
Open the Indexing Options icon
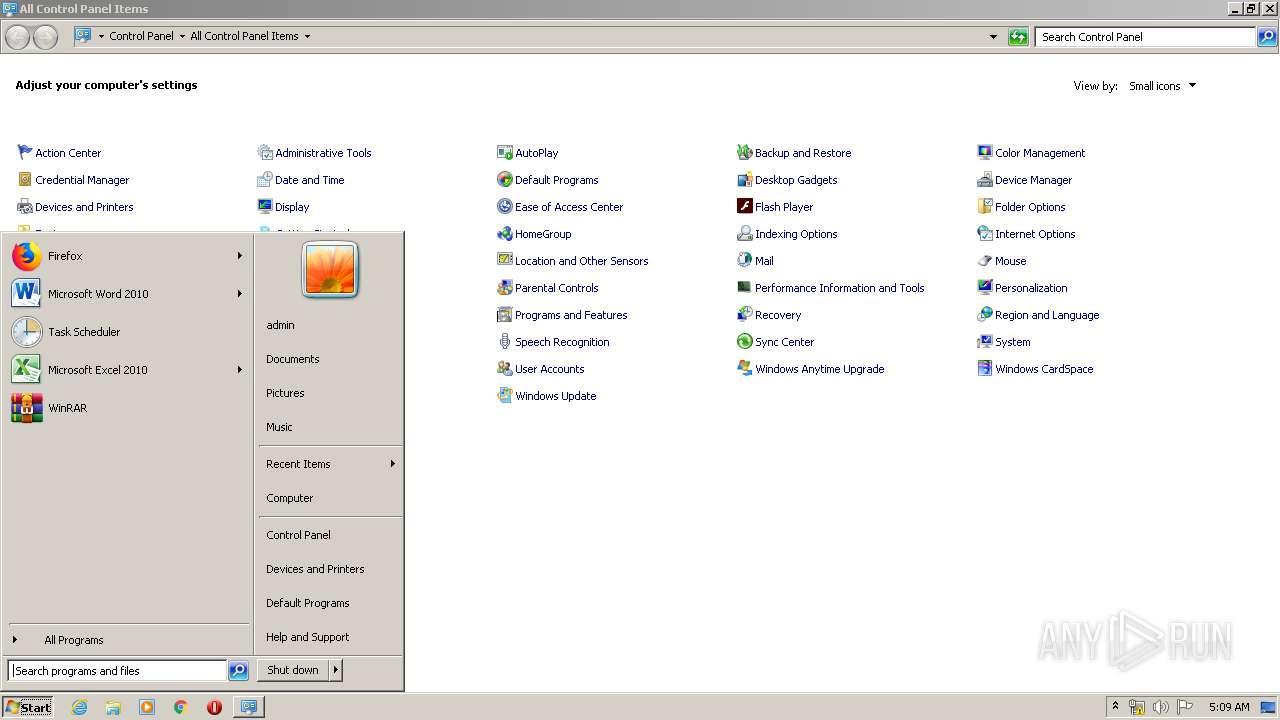(x=745, y=234)
